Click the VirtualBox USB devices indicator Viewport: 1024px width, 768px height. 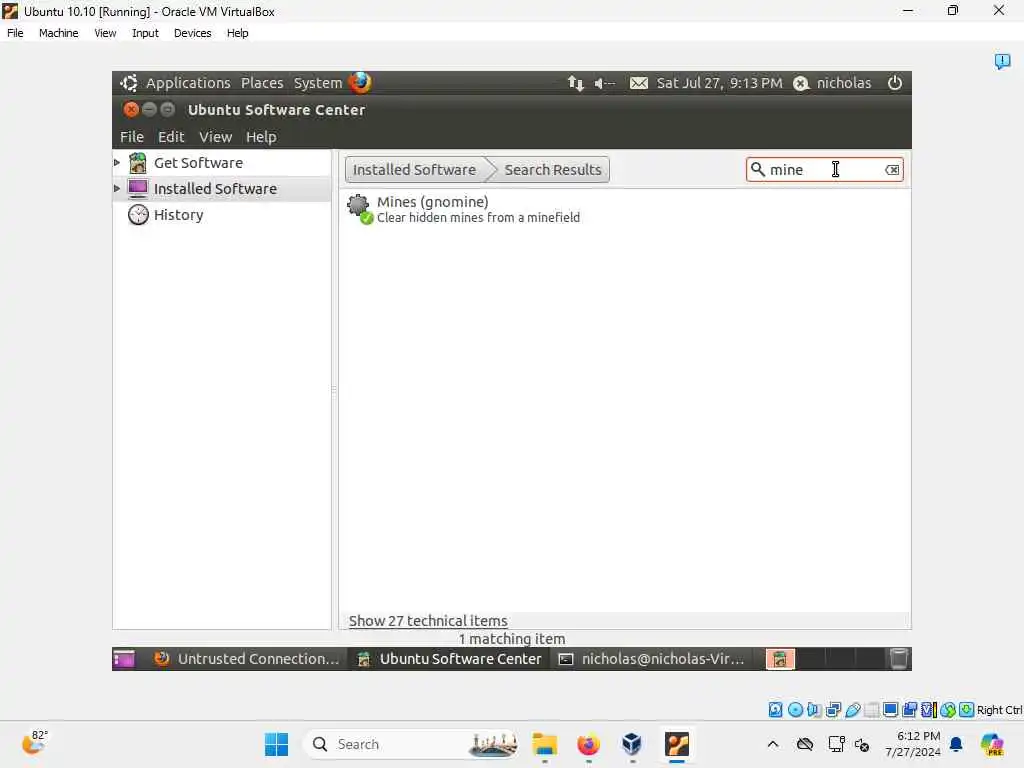point(852,710)
